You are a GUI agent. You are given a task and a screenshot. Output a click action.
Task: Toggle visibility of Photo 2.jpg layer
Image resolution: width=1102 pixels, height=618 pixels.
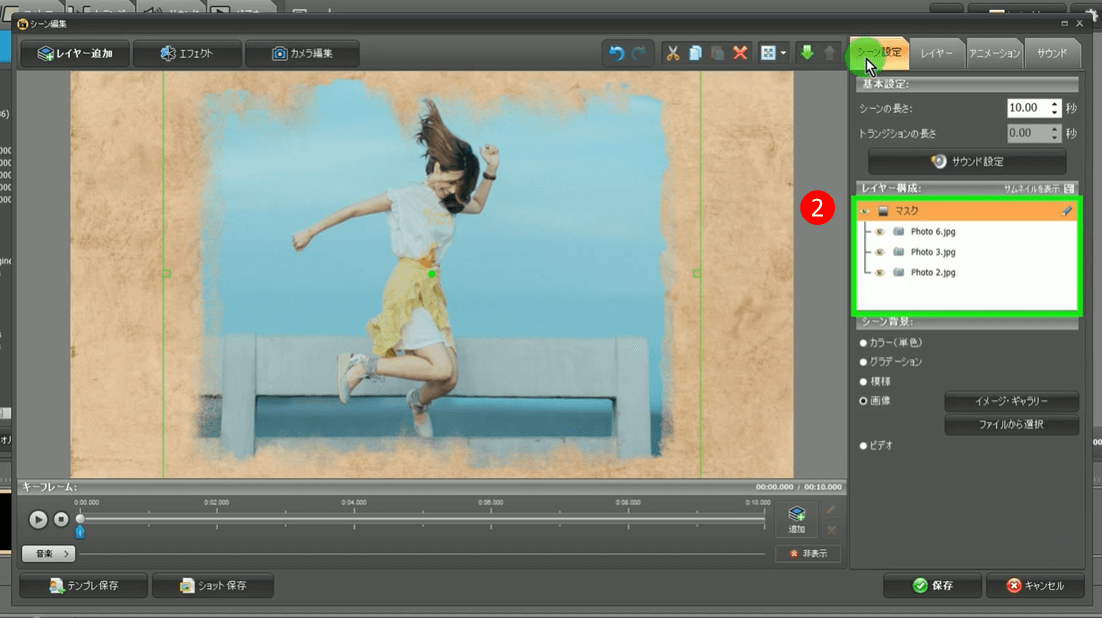coord(880,272)
